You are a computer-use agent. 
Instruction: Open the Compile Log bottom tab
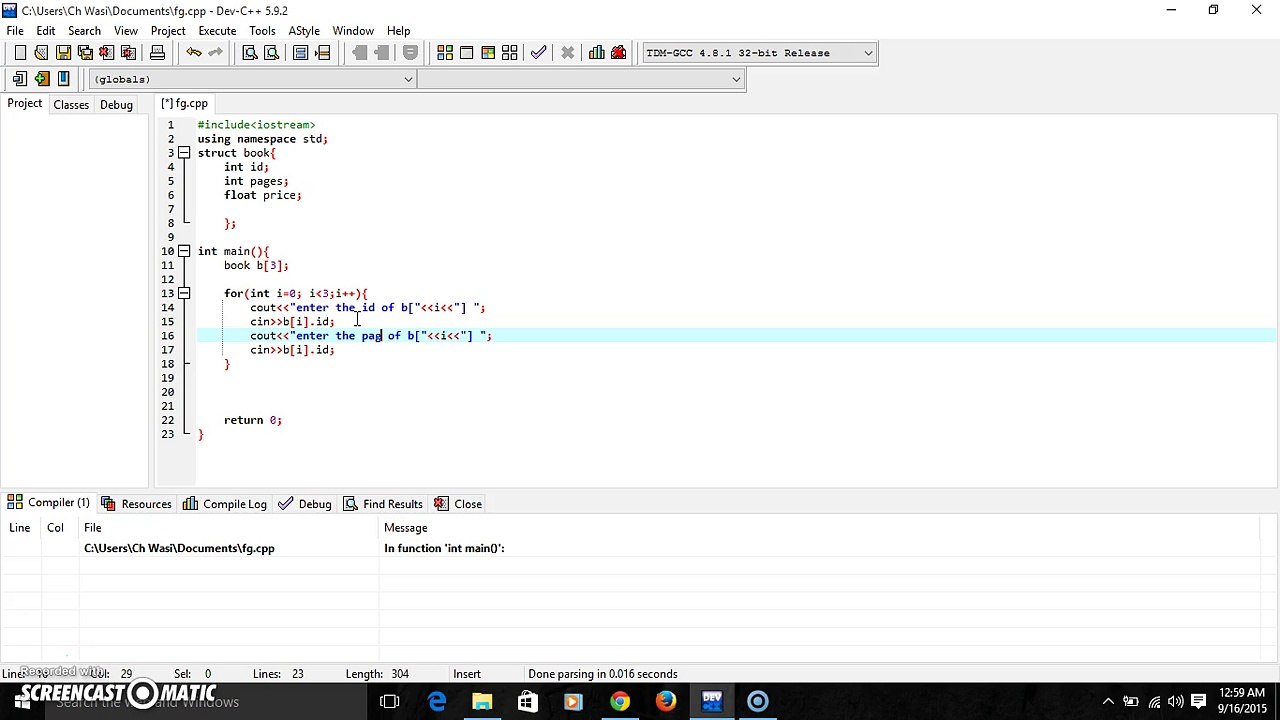pyautogui.click(x=225, y=504)
